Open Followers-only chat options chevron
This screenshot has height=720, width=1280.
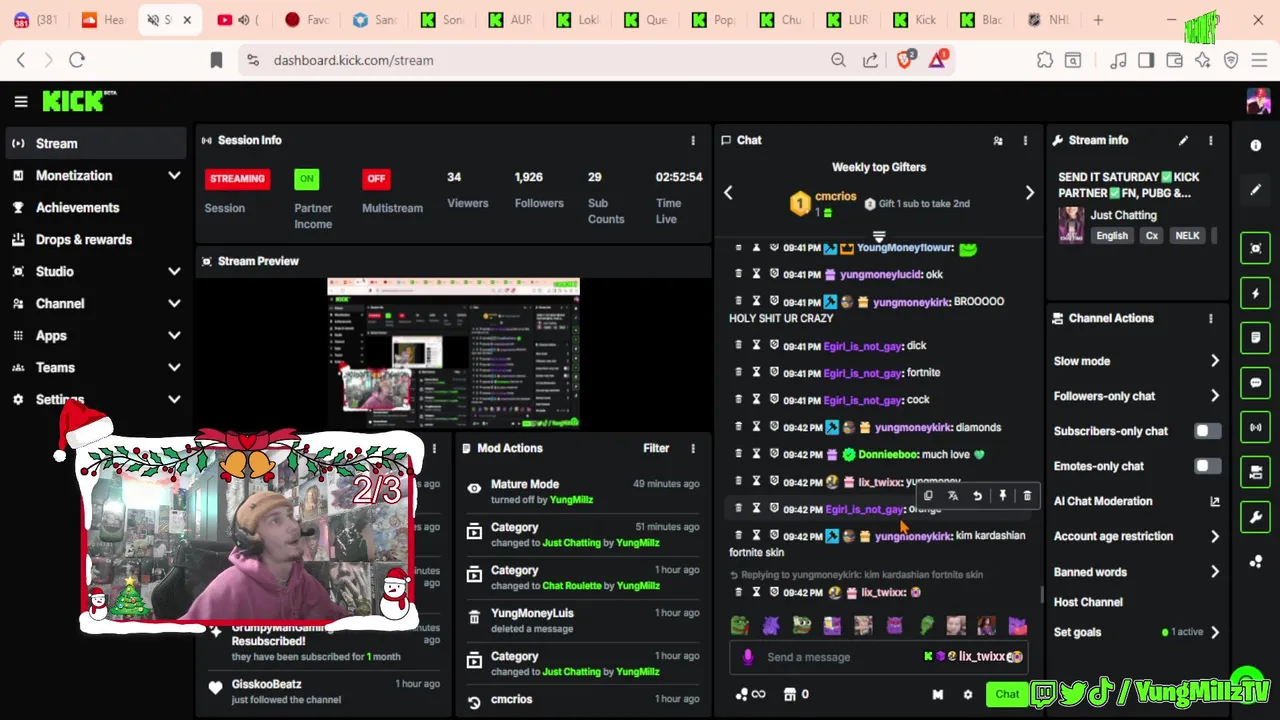pyautogui.click(x=1215, y=396)
